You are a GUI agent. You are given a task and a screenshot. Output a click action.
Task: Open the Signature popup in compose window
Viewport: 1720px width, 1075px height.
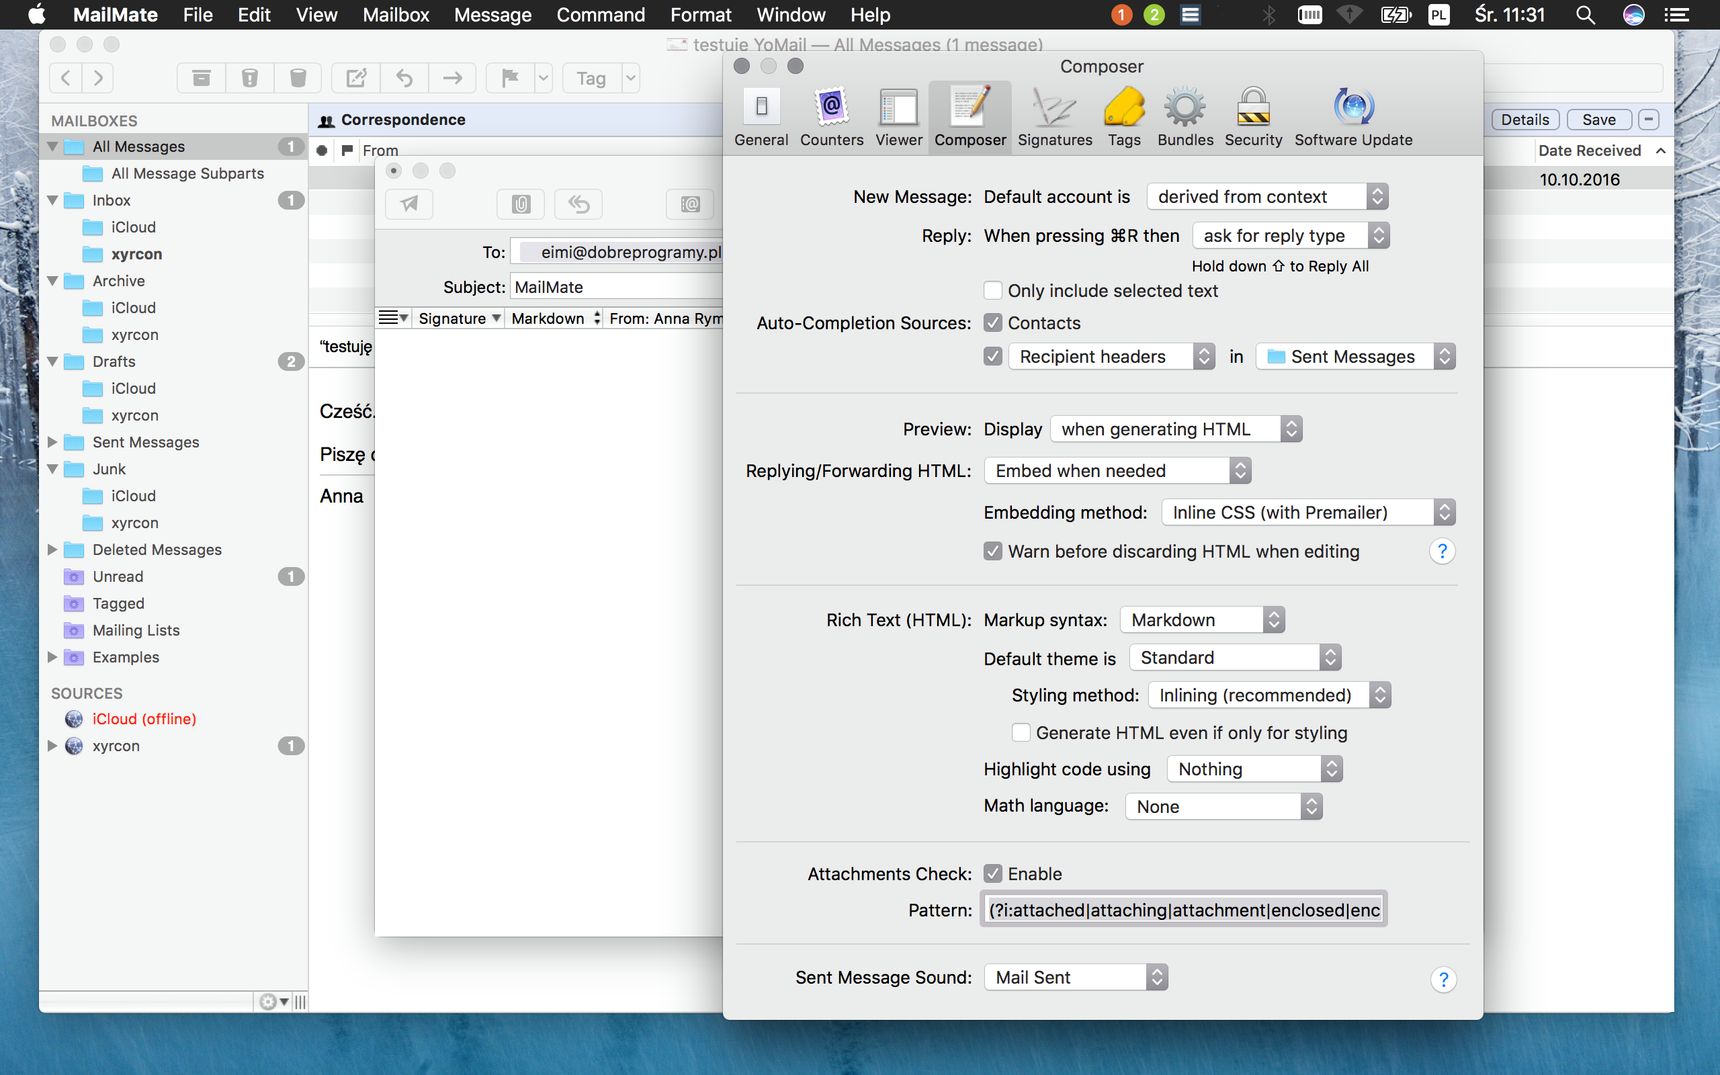(460, 318)
